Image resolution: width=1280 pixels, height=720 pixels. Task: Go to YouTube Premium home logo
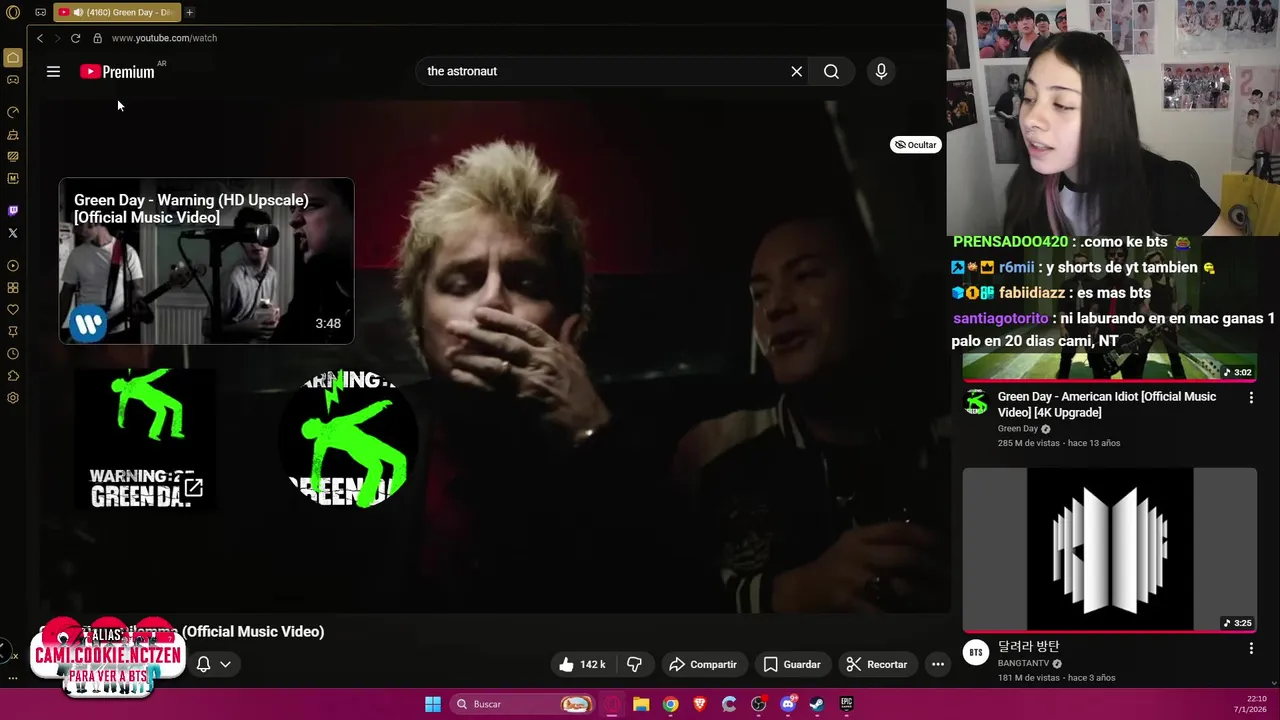click(117, 71)
